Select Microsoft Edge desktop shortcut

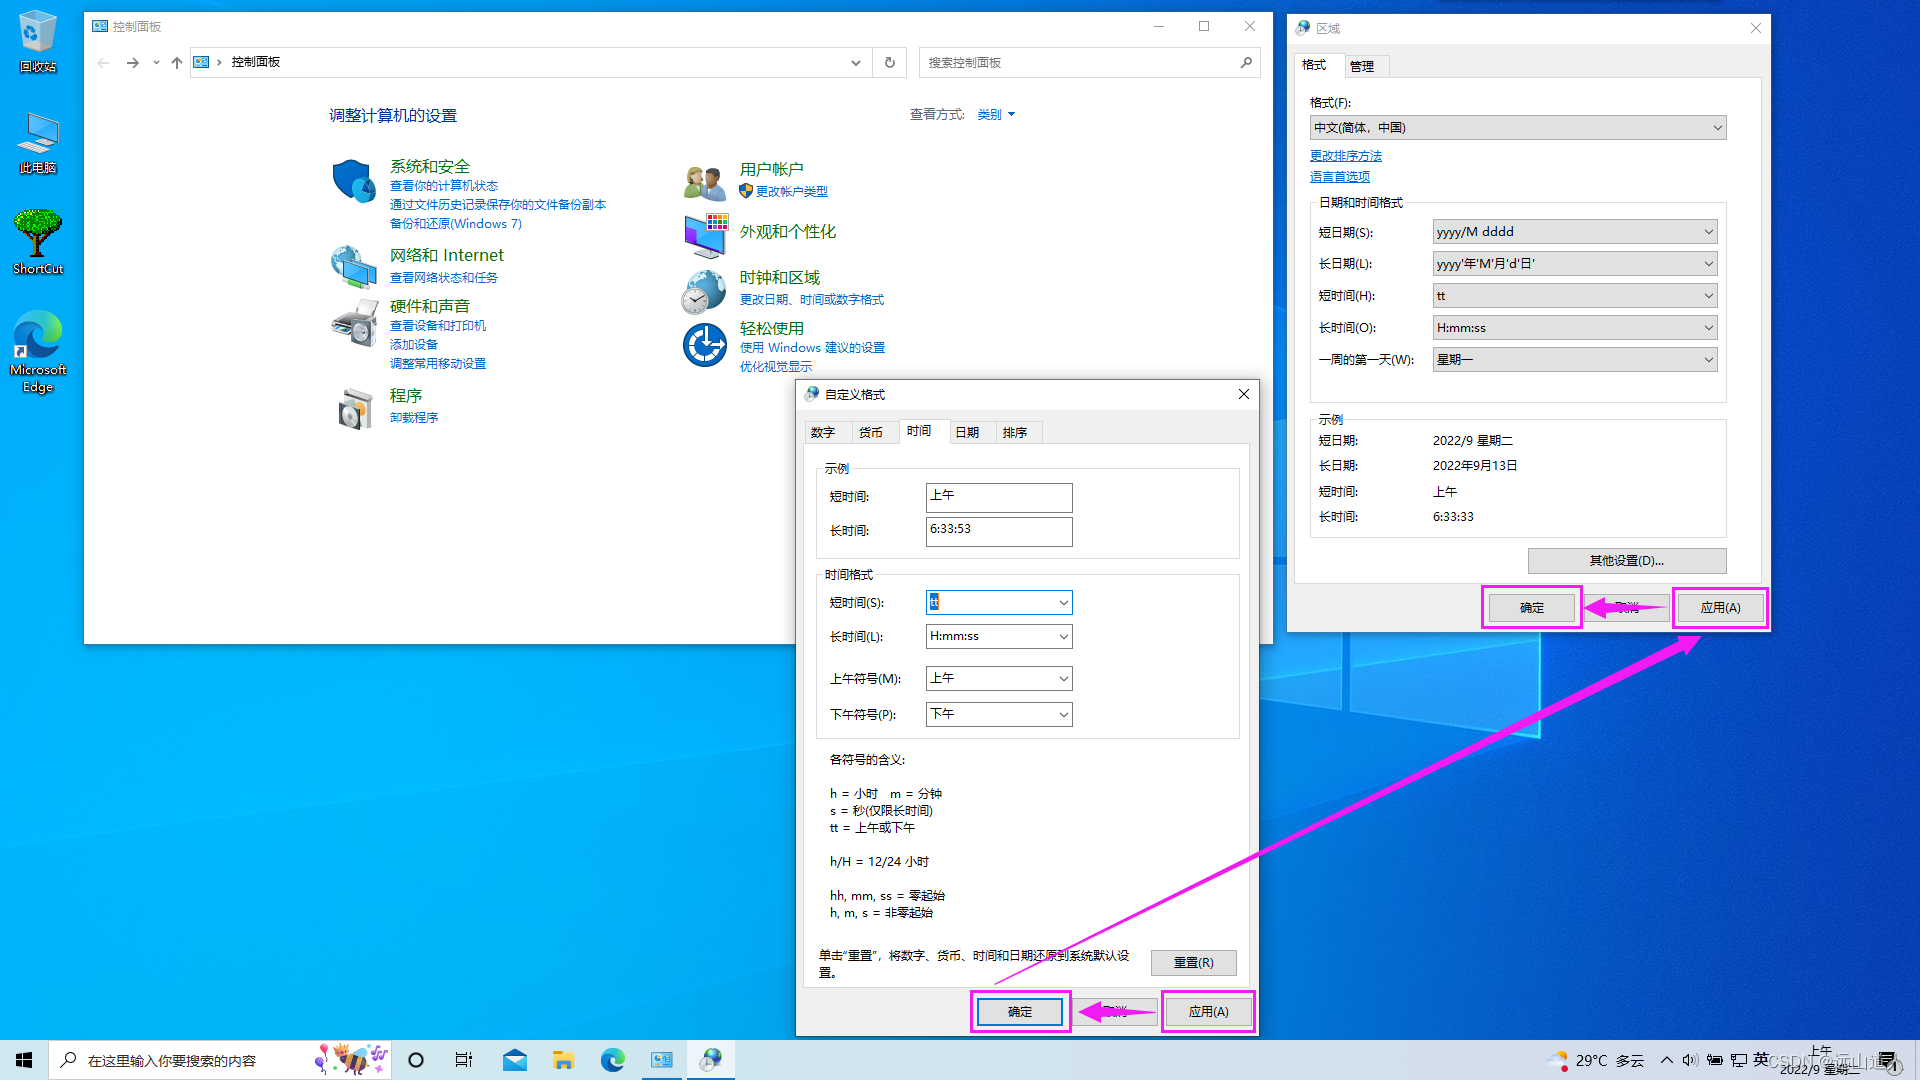coord(38,352)
